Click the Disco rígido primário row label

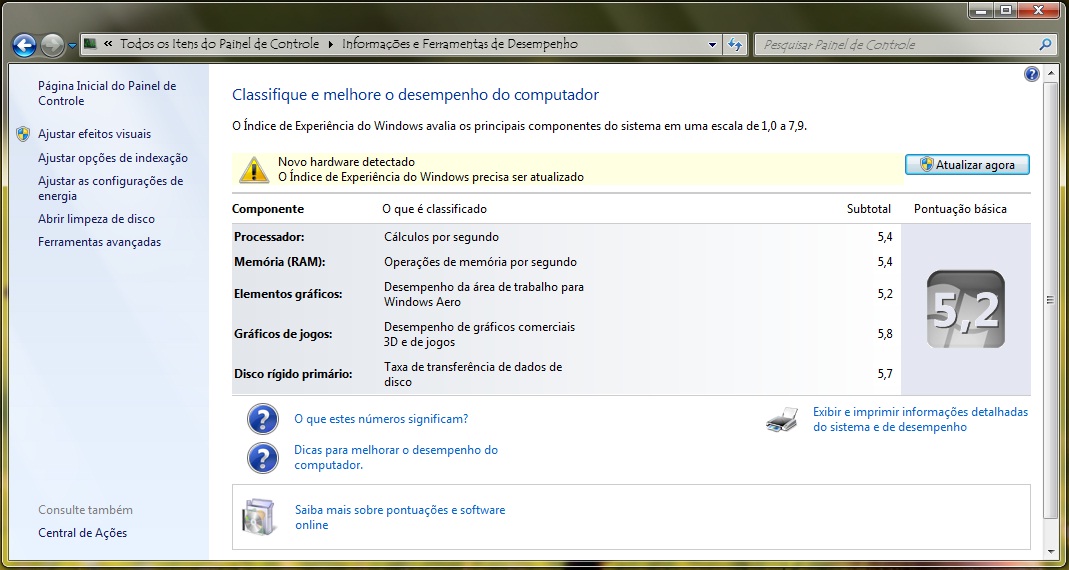click(x=293, y=374)
